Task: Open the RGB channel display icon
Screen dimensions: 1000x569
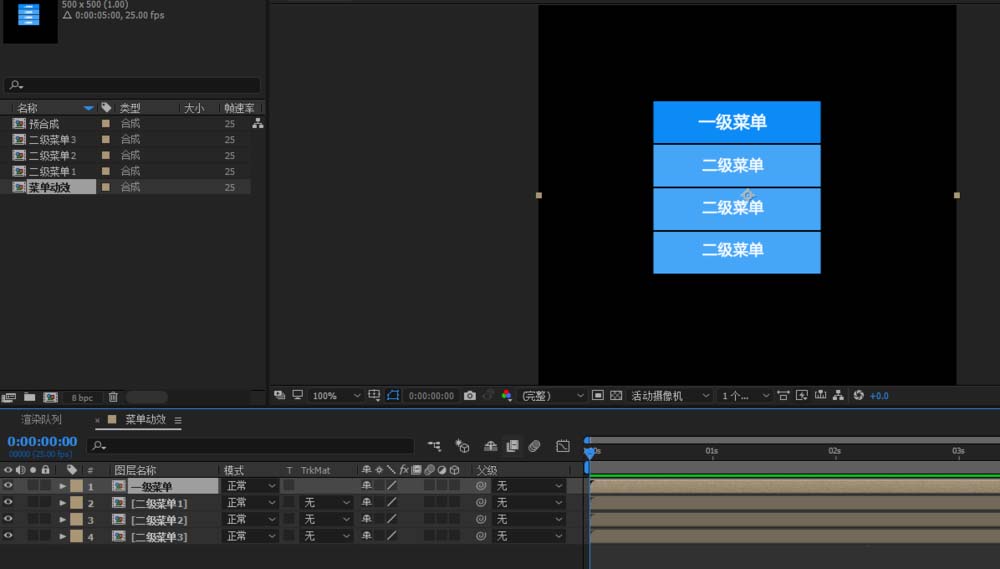Action: click(x=506, y=395)
